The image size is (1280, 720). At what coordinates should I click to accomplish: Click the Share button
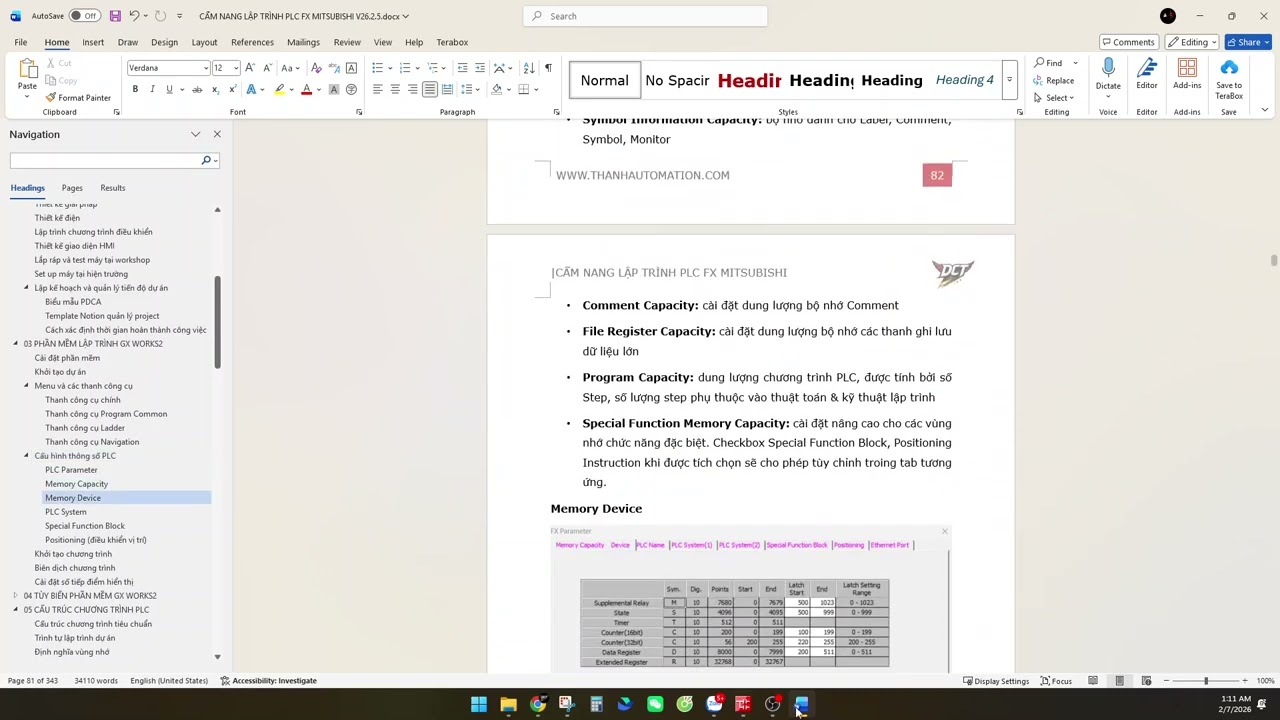coord(1248,42)
